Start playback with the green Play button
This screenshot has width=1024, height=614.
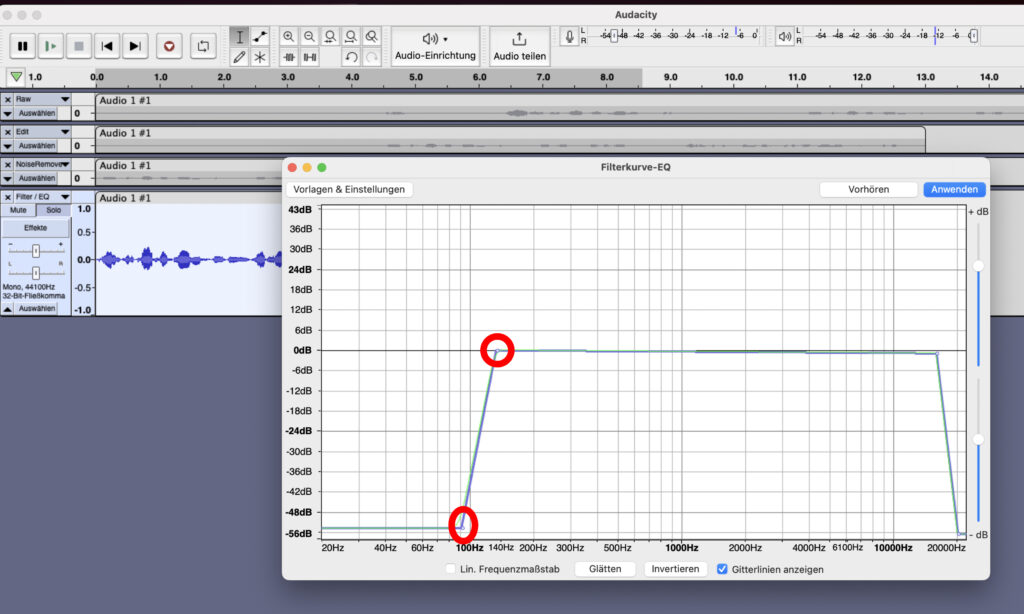(50, 46)
